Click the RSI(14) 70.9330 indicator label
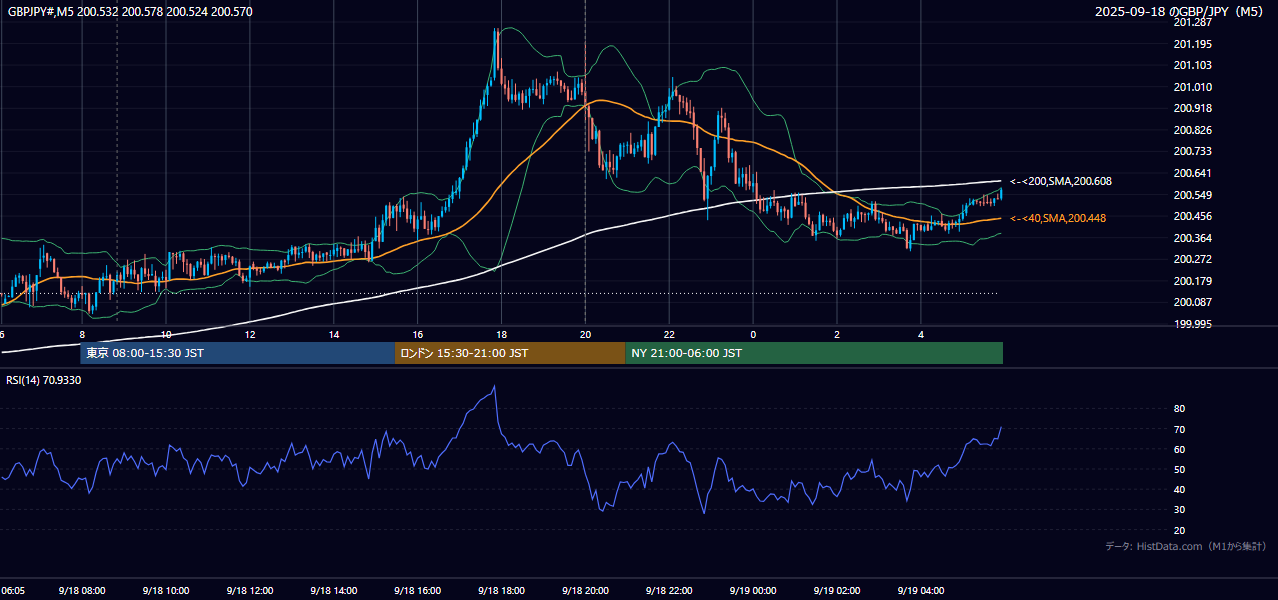This screenshot has height=600, width=1278. [44, 380]
